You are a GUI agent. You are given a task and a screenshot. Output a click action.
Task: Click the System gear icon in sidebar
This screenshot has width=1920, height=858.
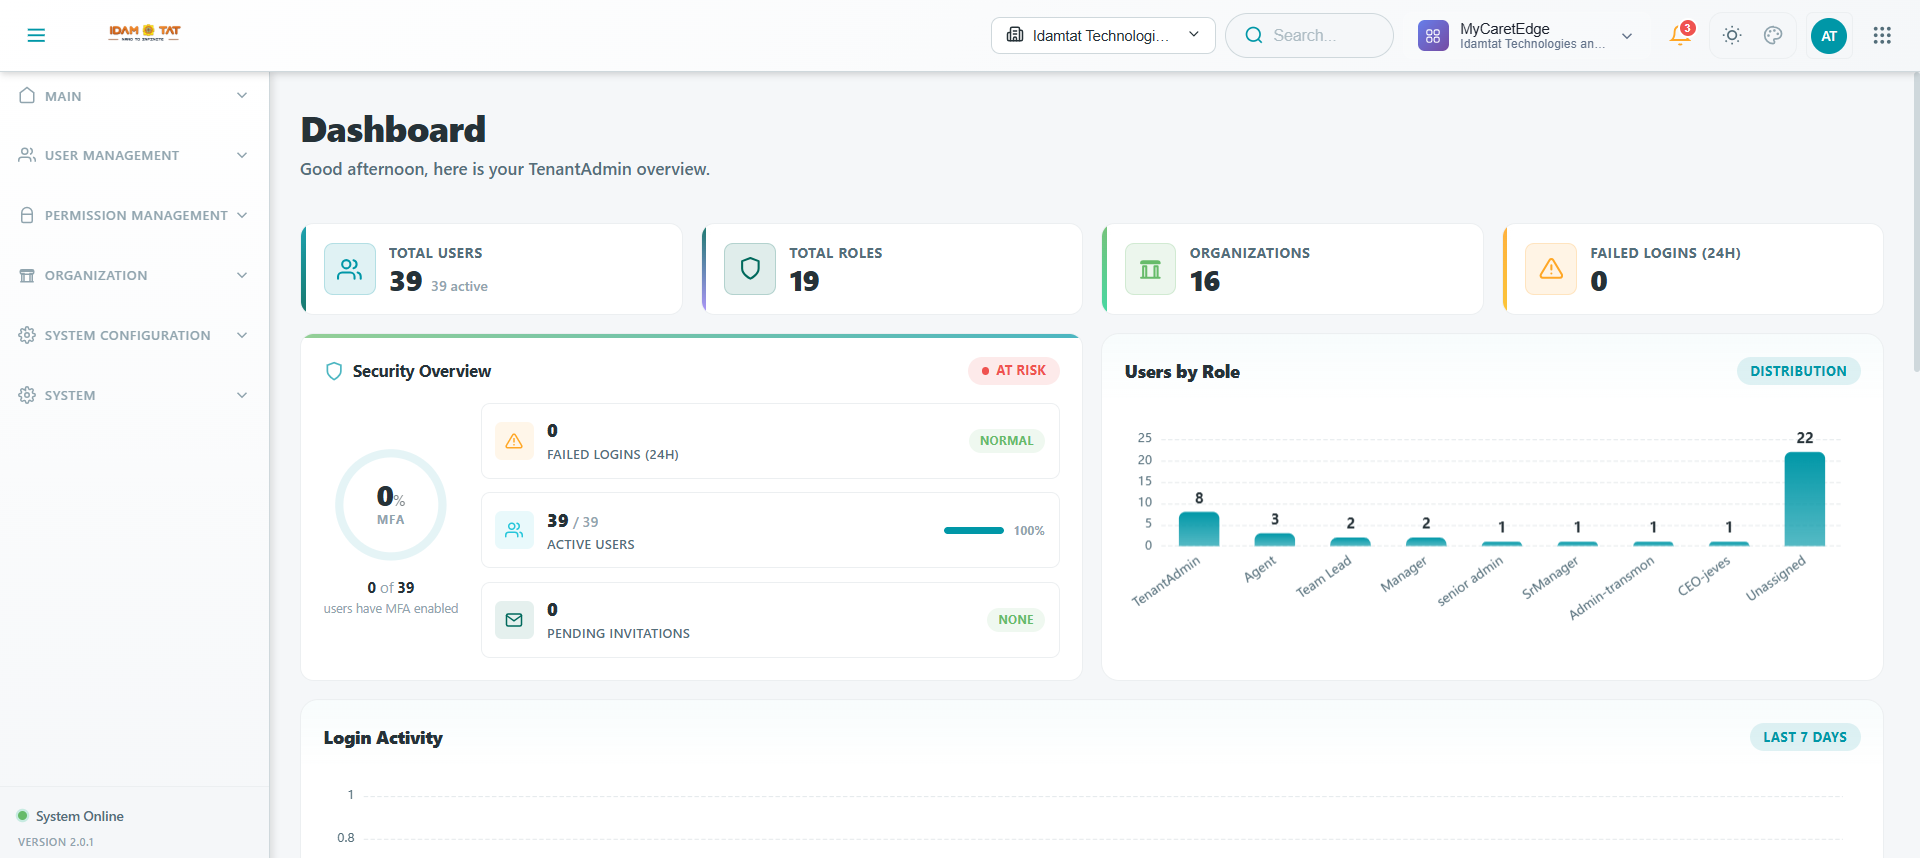(x=27, y=395)
